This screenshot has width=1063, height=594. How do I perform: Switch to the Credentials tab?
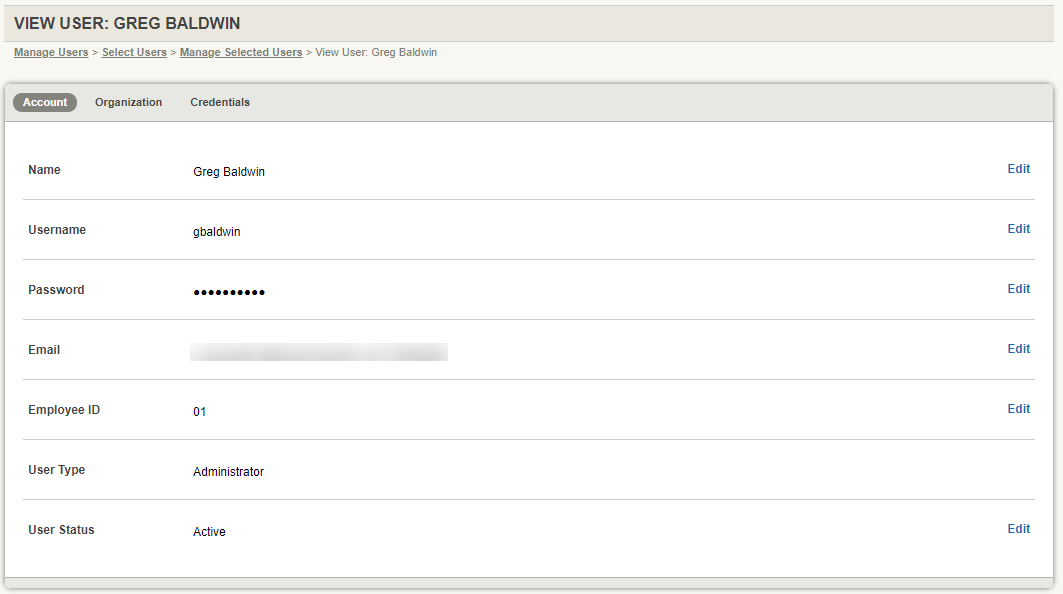click(219, 102)
